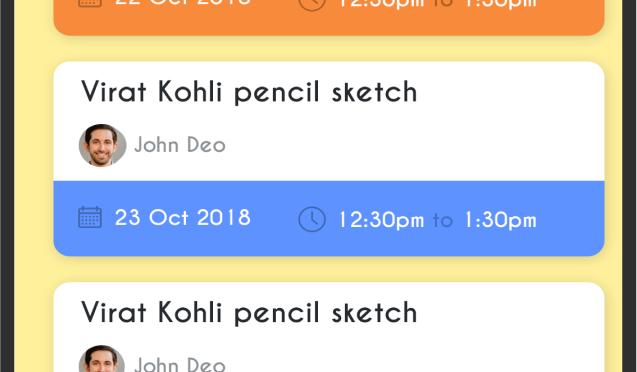Open the bottom card's Virat Kohli pencil sketch title
This screenshot has height=372, width=637.
(249, 313)
